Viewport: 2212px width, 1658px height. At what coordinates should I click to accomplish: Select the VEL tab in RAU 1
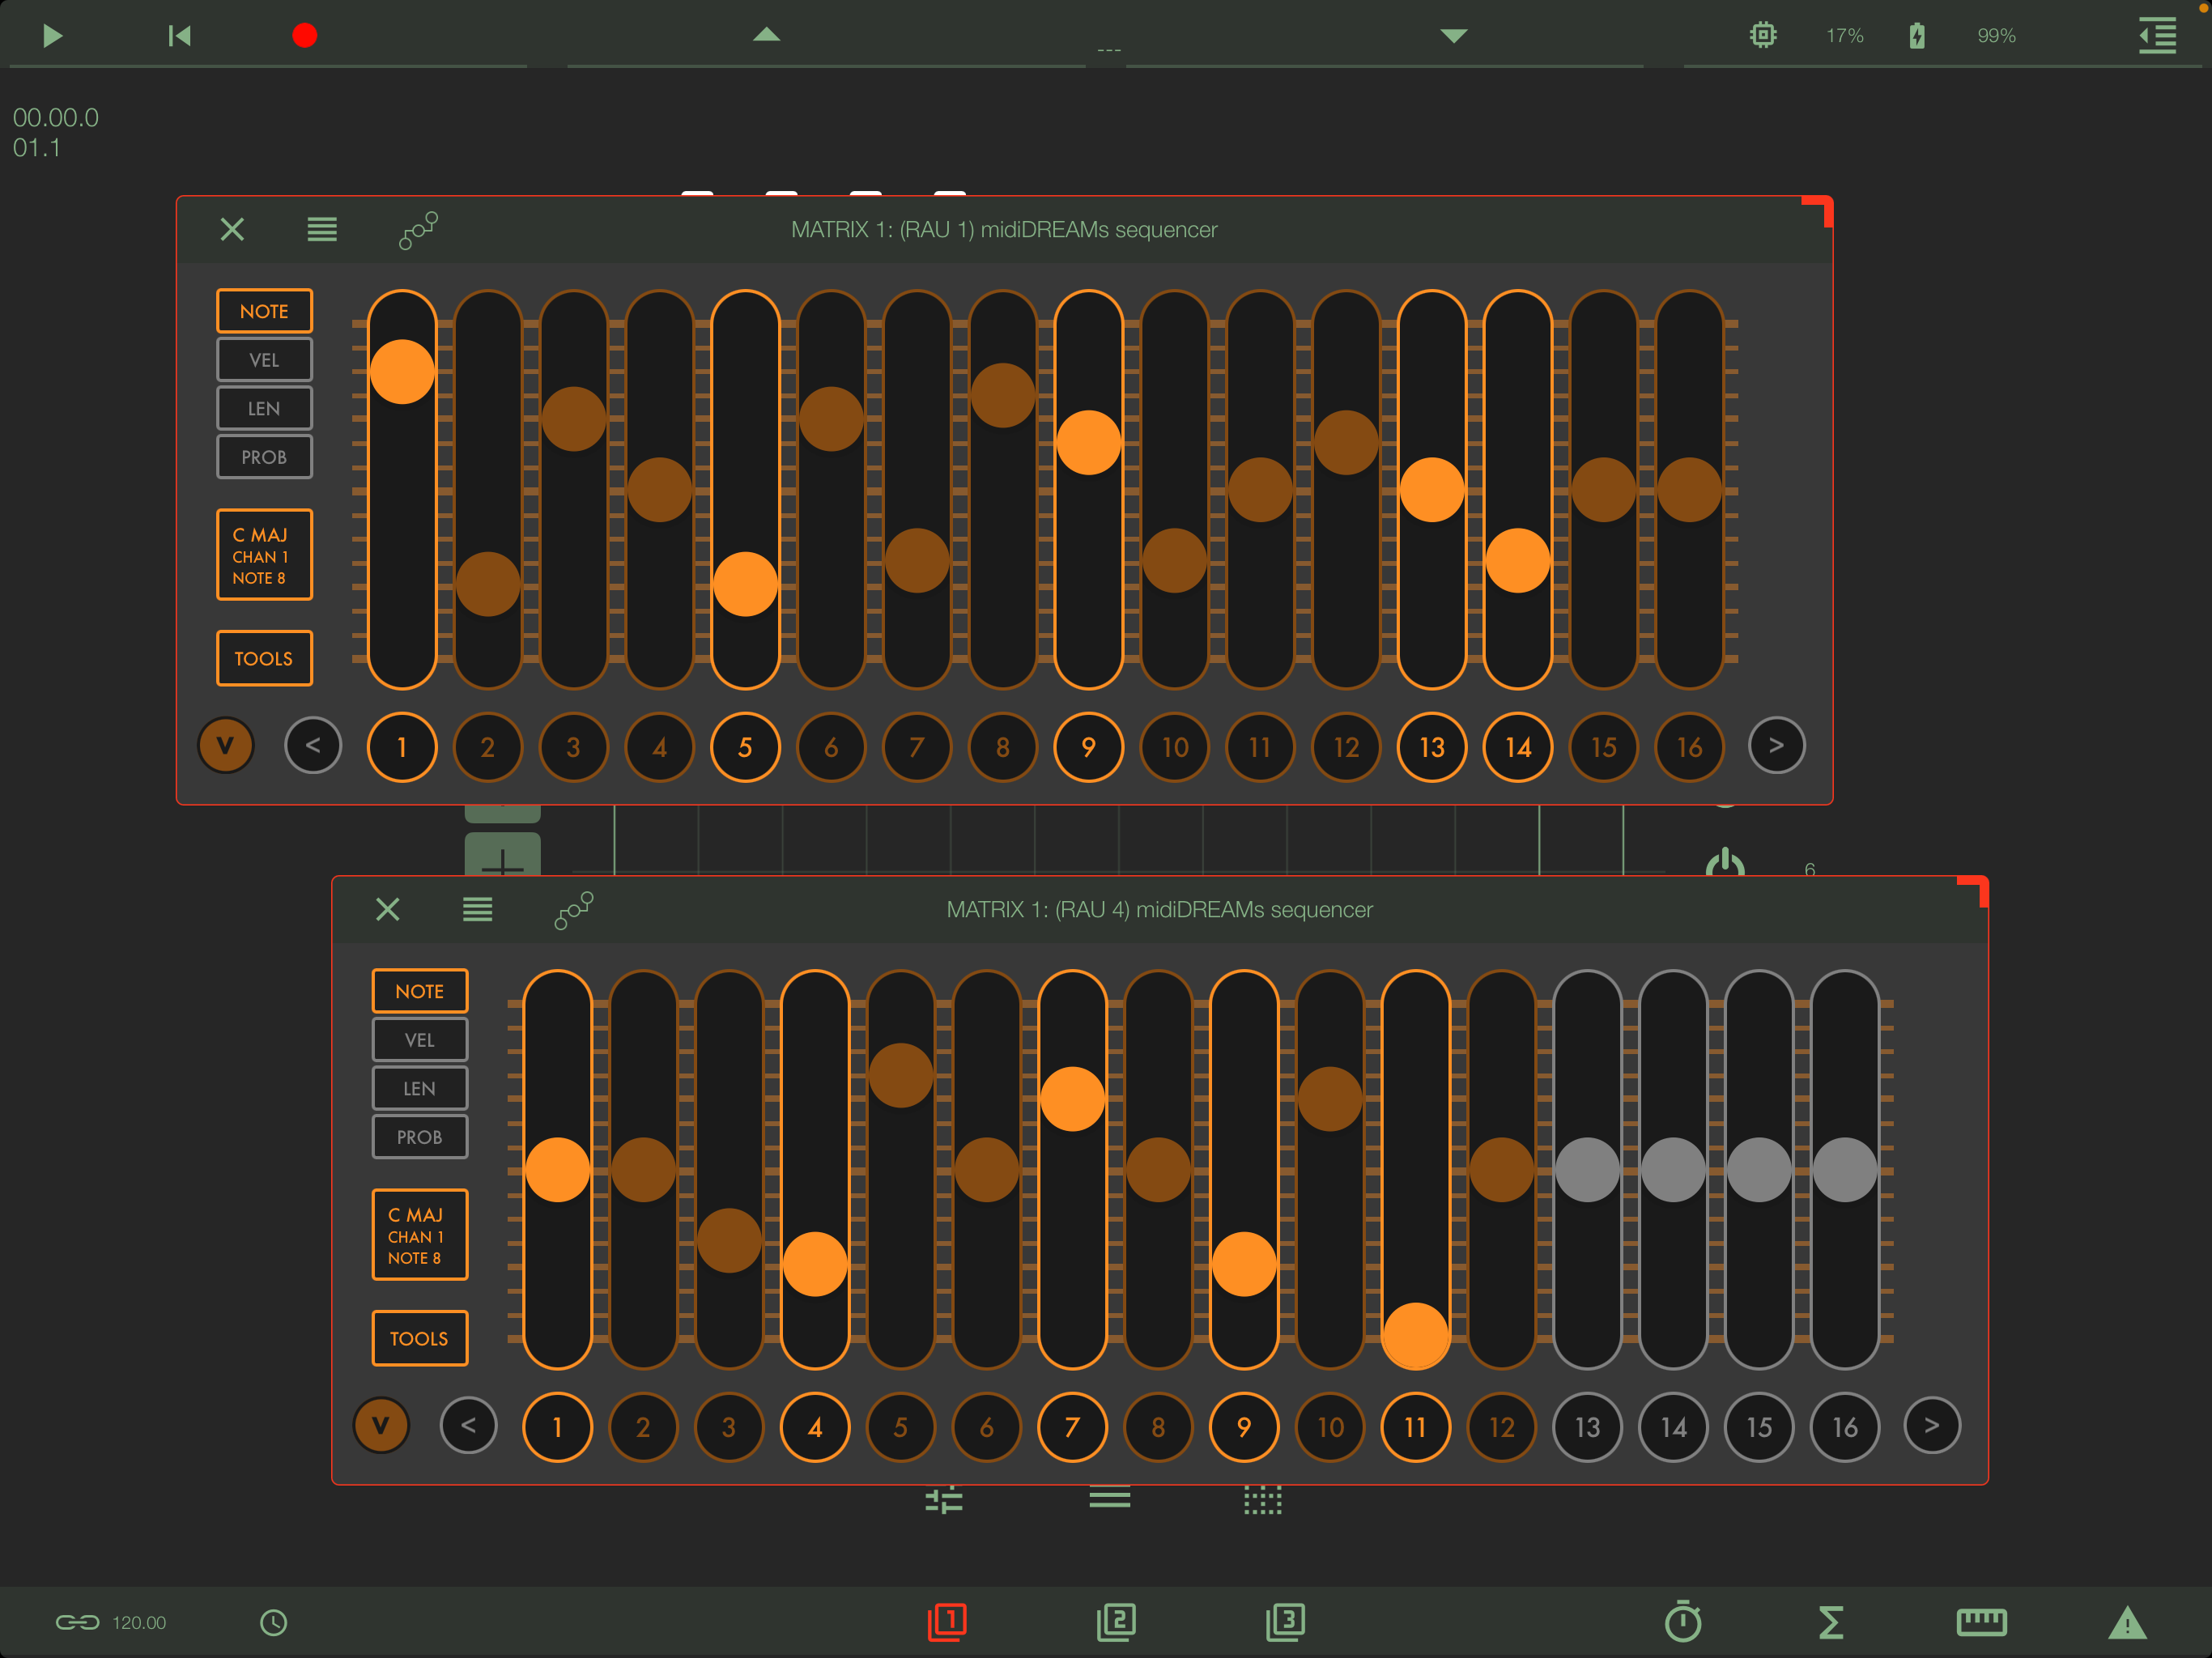(x=264, y=360)
